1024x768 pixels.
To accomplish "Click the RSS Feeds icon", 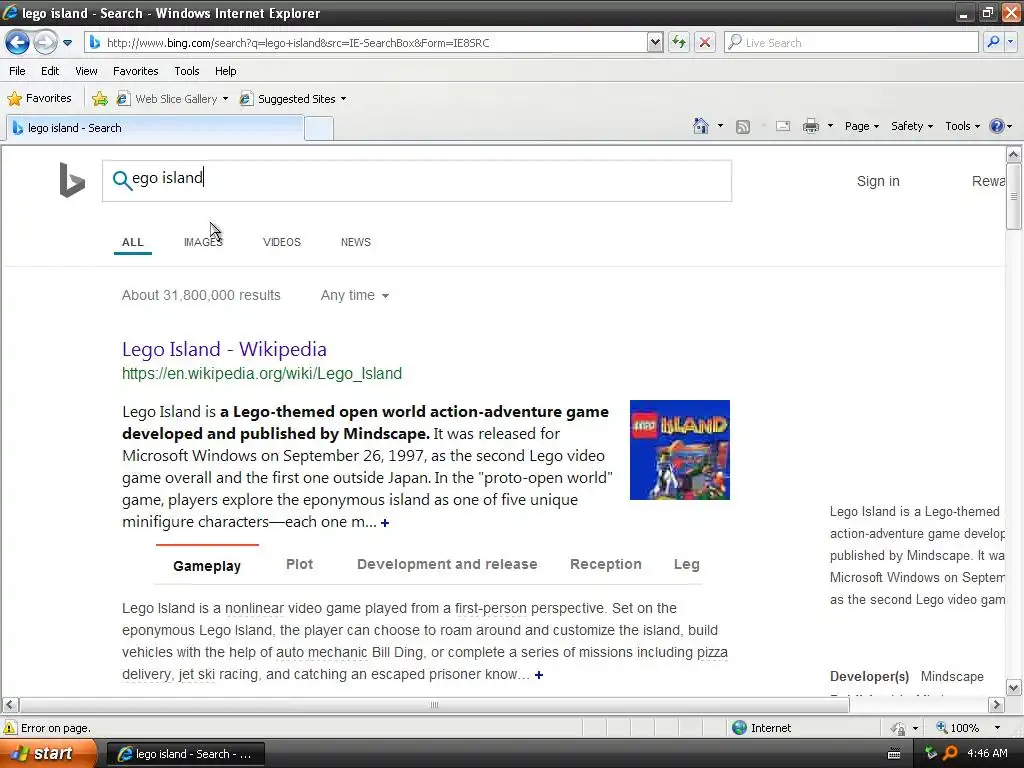I will [743, 127].
